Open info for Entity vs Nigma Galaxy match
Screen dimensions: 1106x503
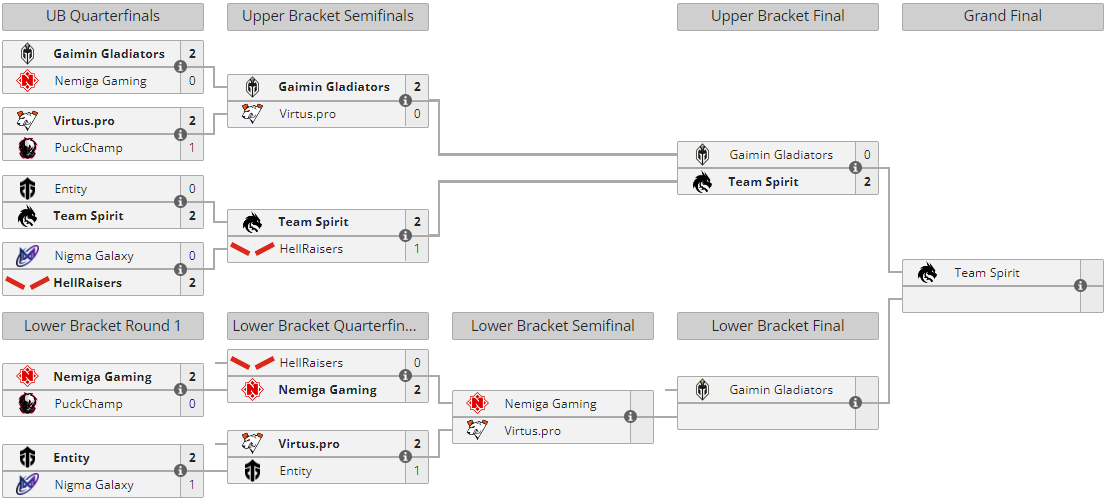click(x=181, y=471)
